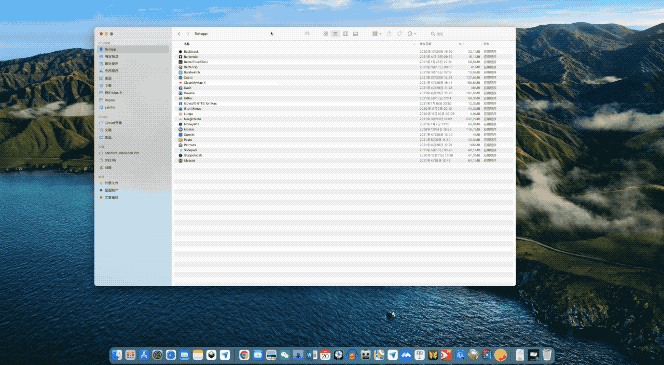Screen dimensions: 664x365
Task: Open App Store from the Dock
Action: 144,355
